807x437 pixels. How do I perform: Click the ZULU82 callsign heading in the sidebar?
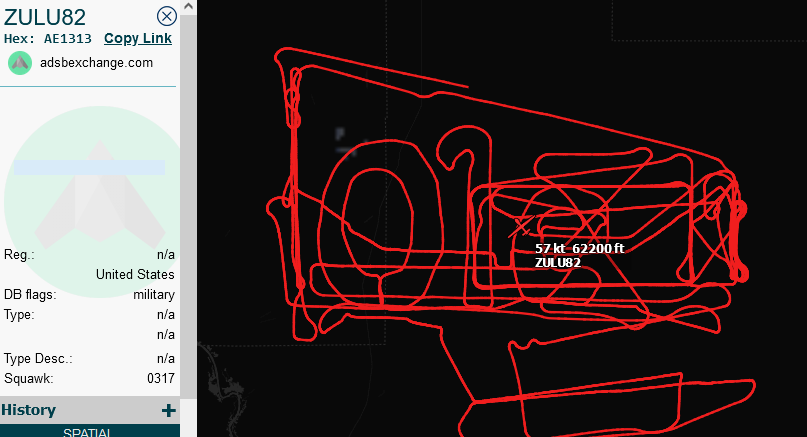(x=45, y=17)
